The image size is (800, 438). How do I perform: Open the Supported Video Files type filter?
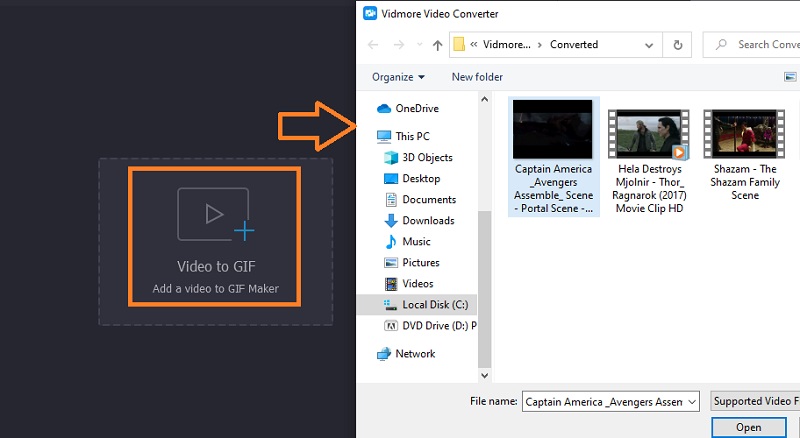[755, 402]
